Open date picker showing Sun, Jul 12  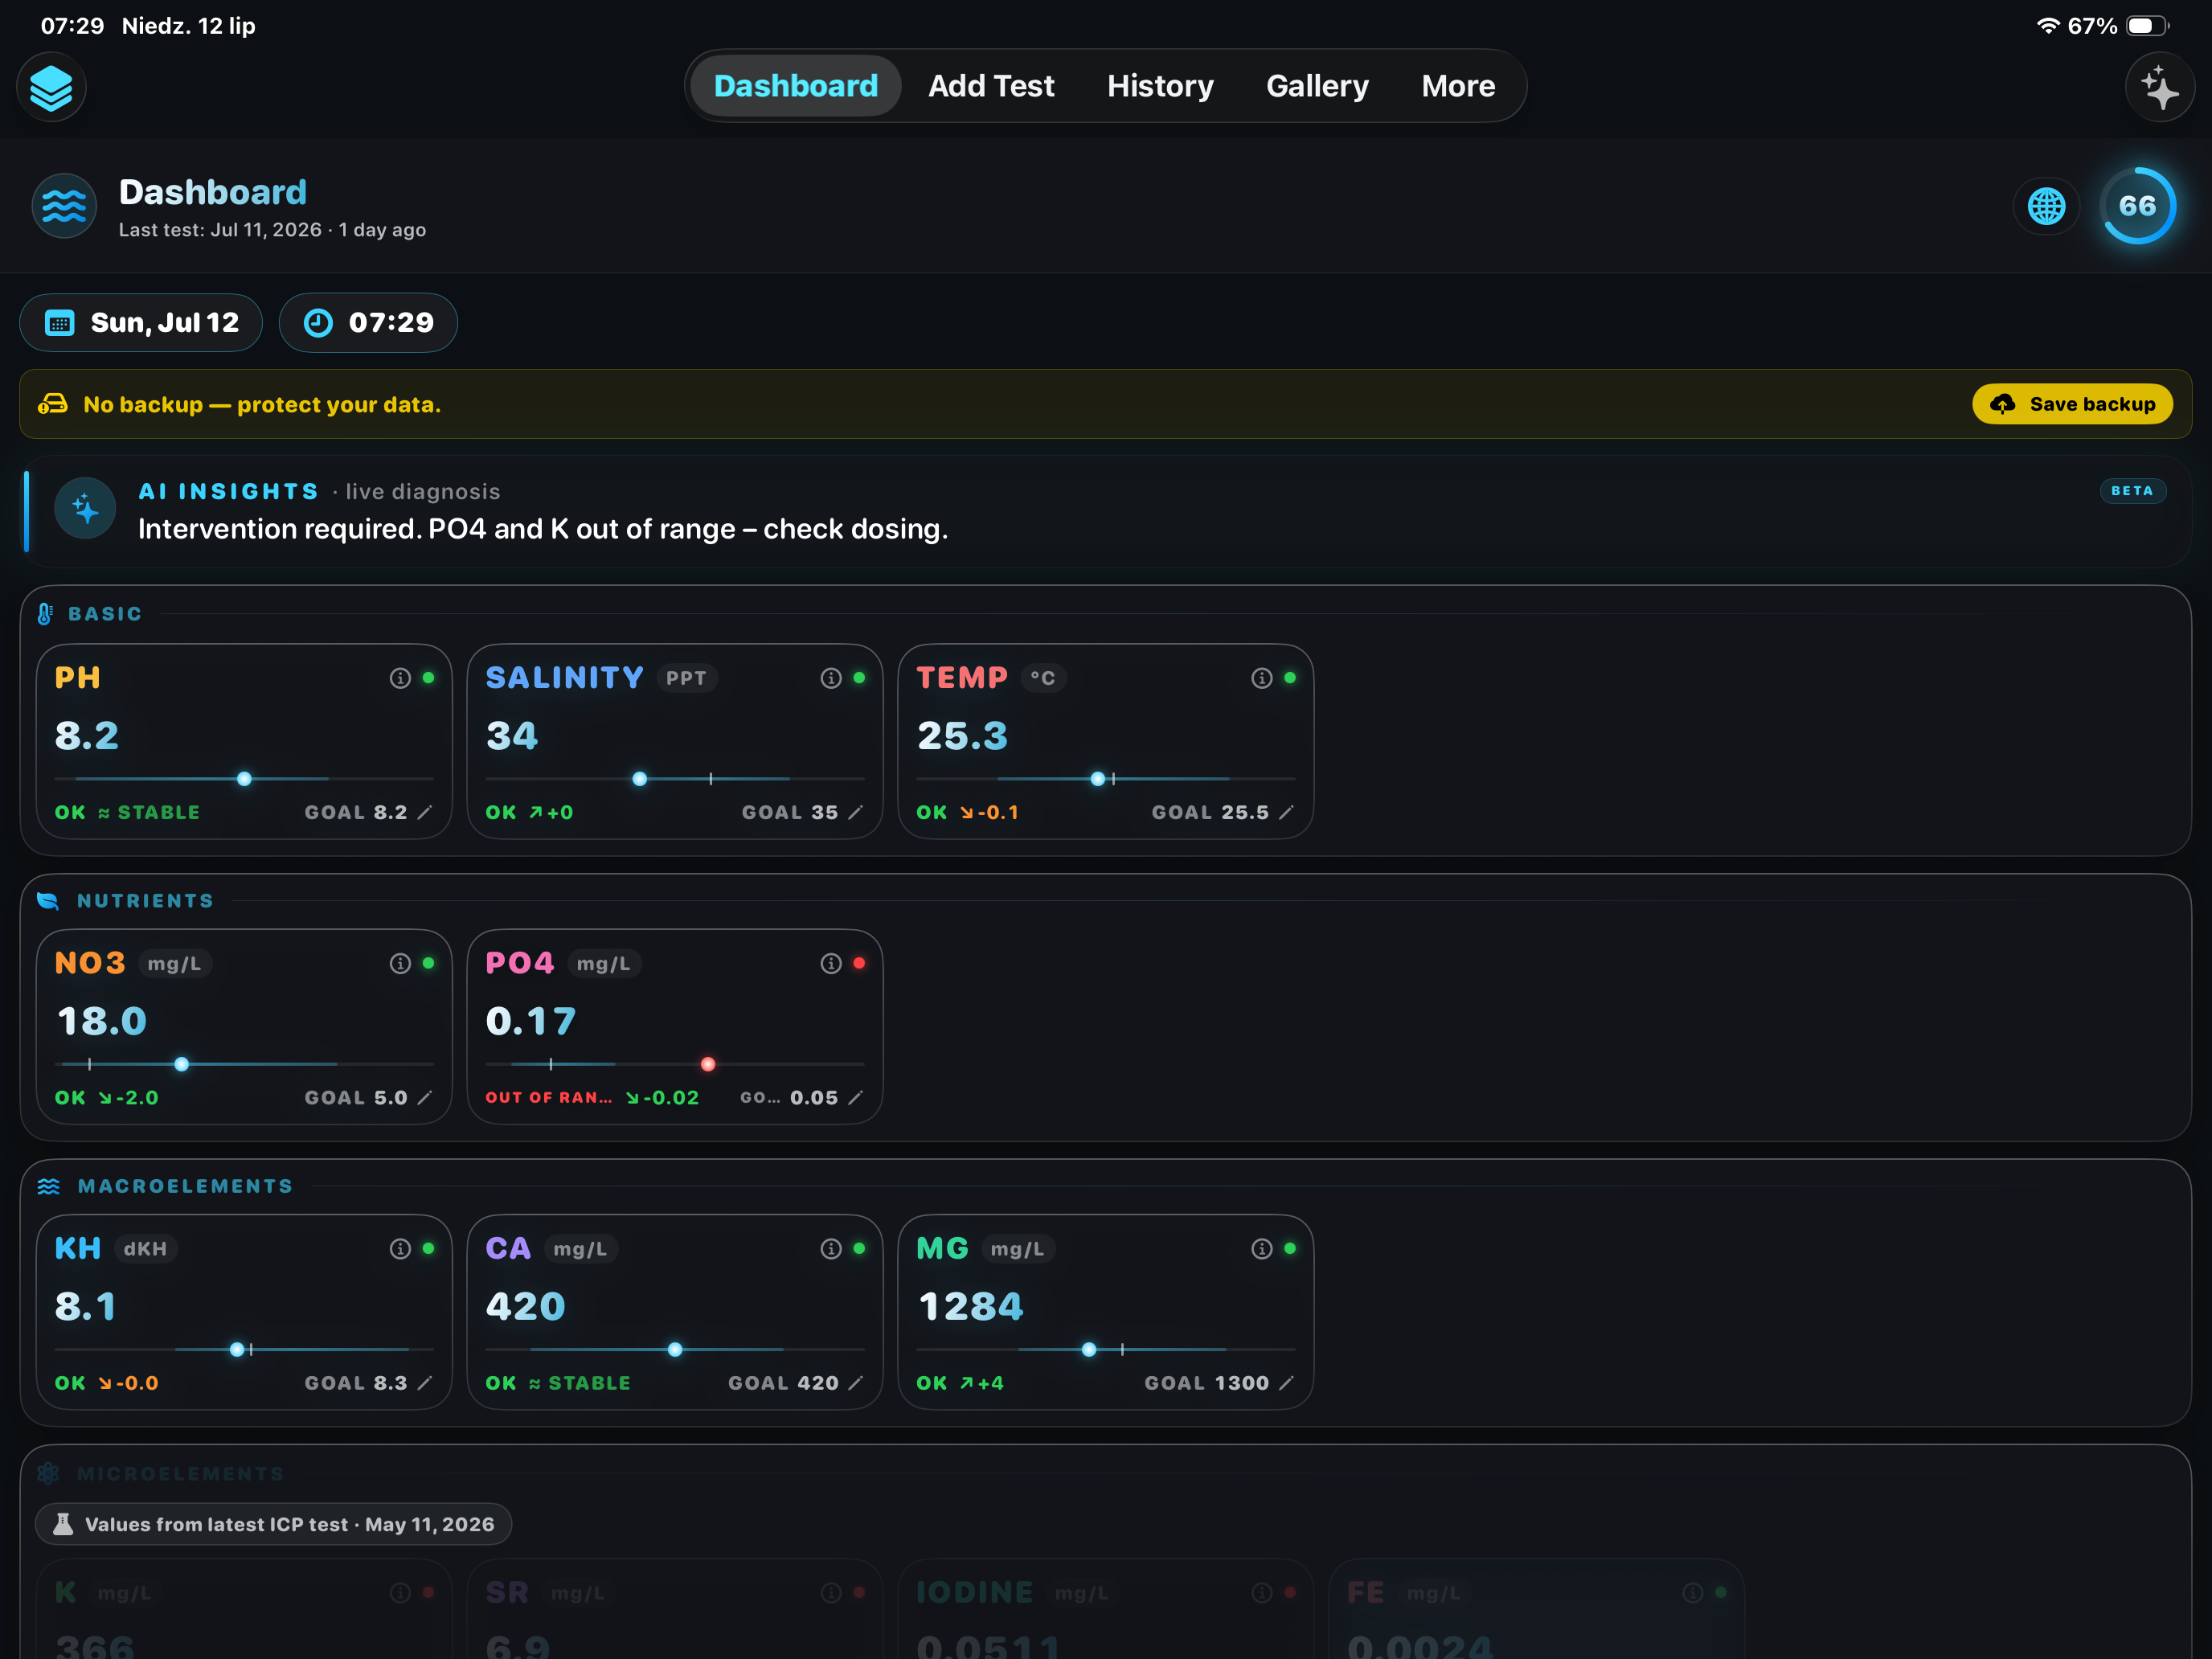[141, 322]
